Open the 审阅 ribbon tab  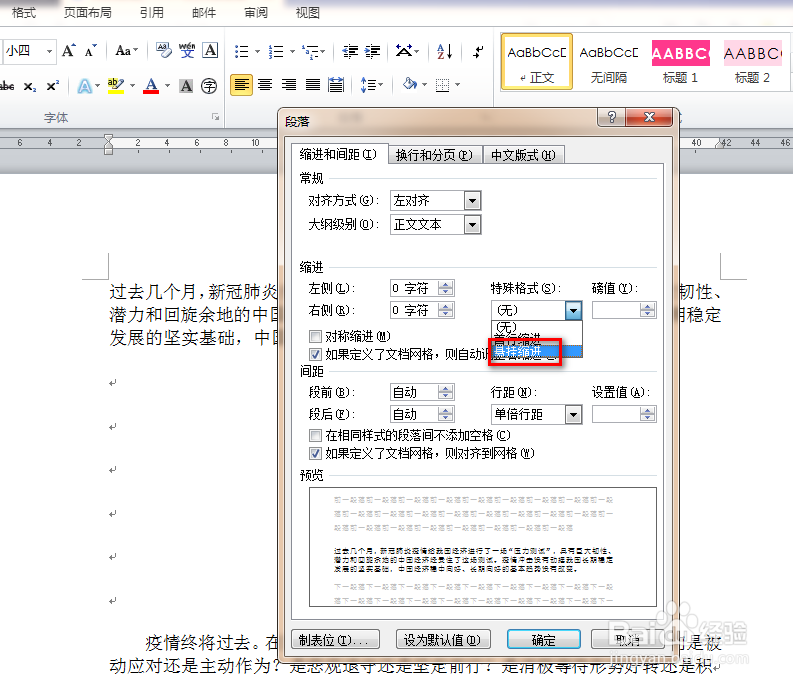coord(255,13)
